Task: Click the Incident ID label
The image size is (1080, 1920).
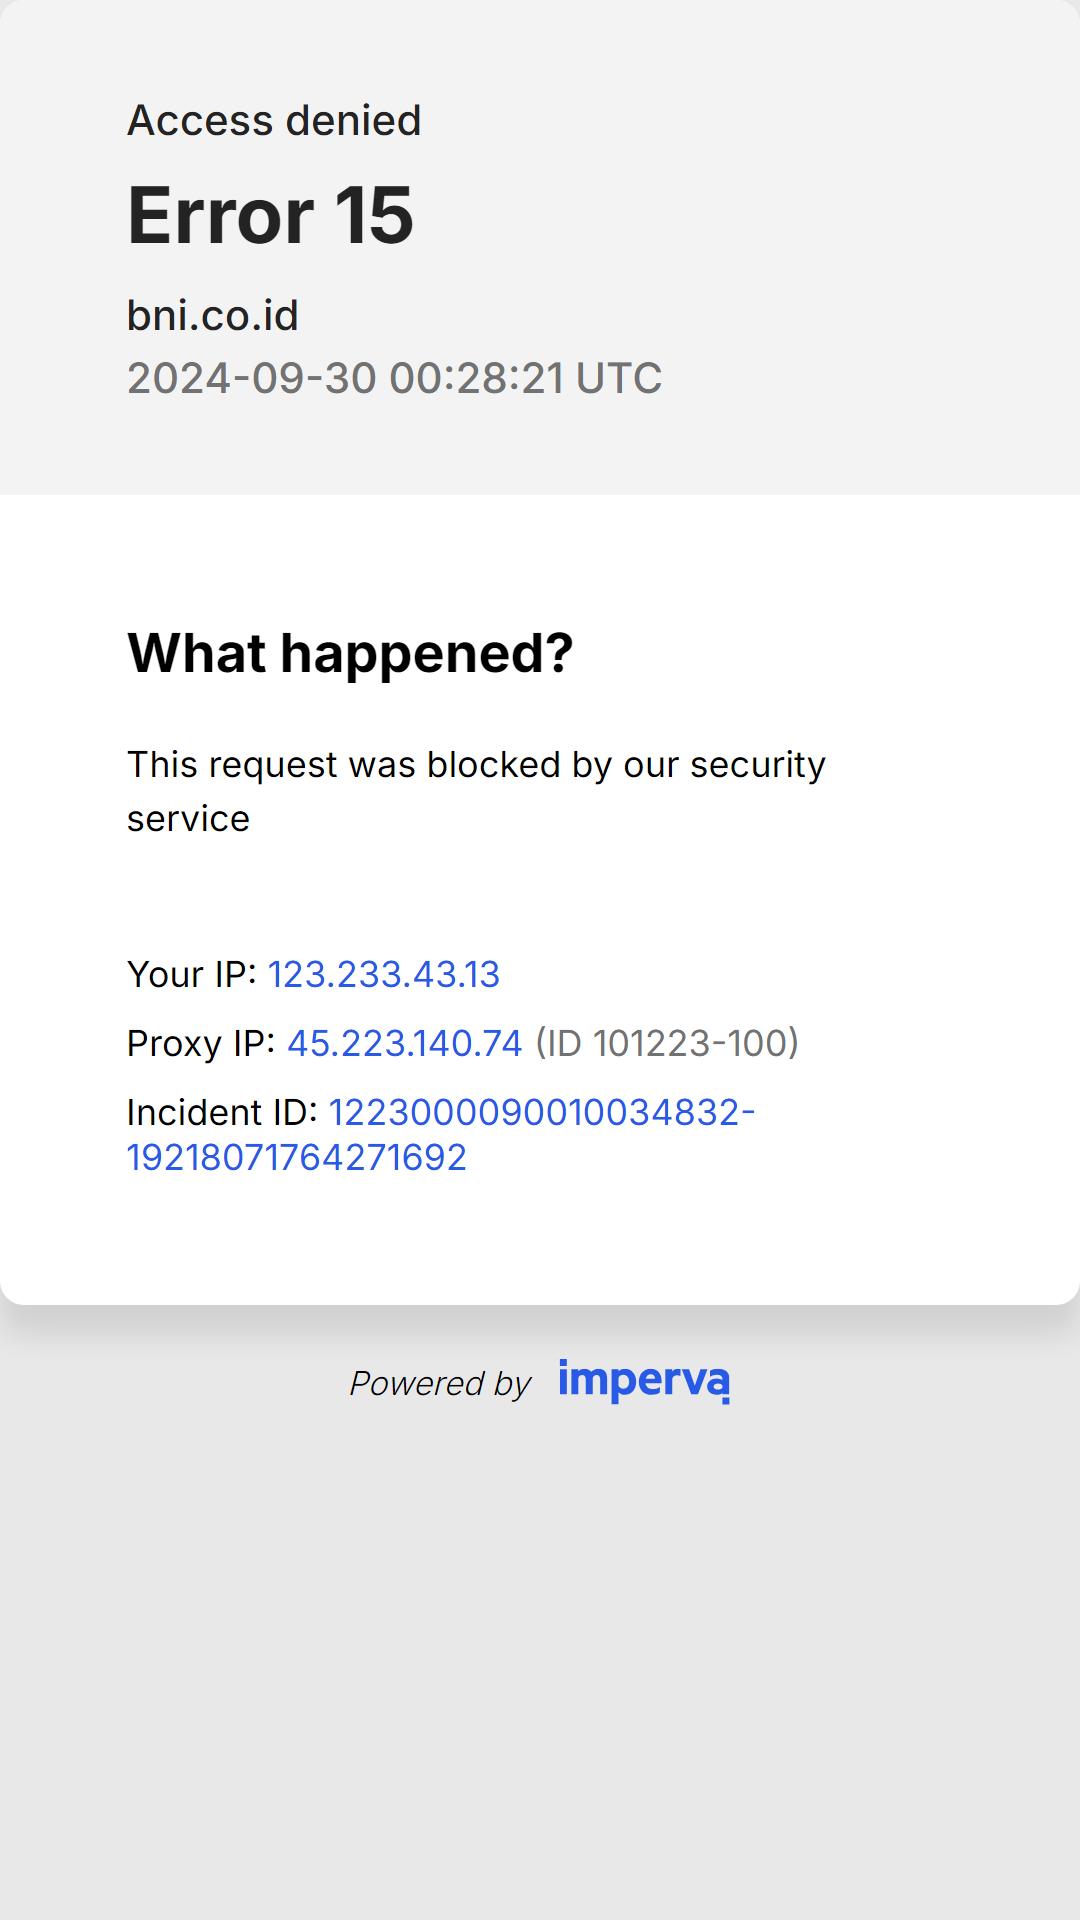Action: [x=222, y=1112]
